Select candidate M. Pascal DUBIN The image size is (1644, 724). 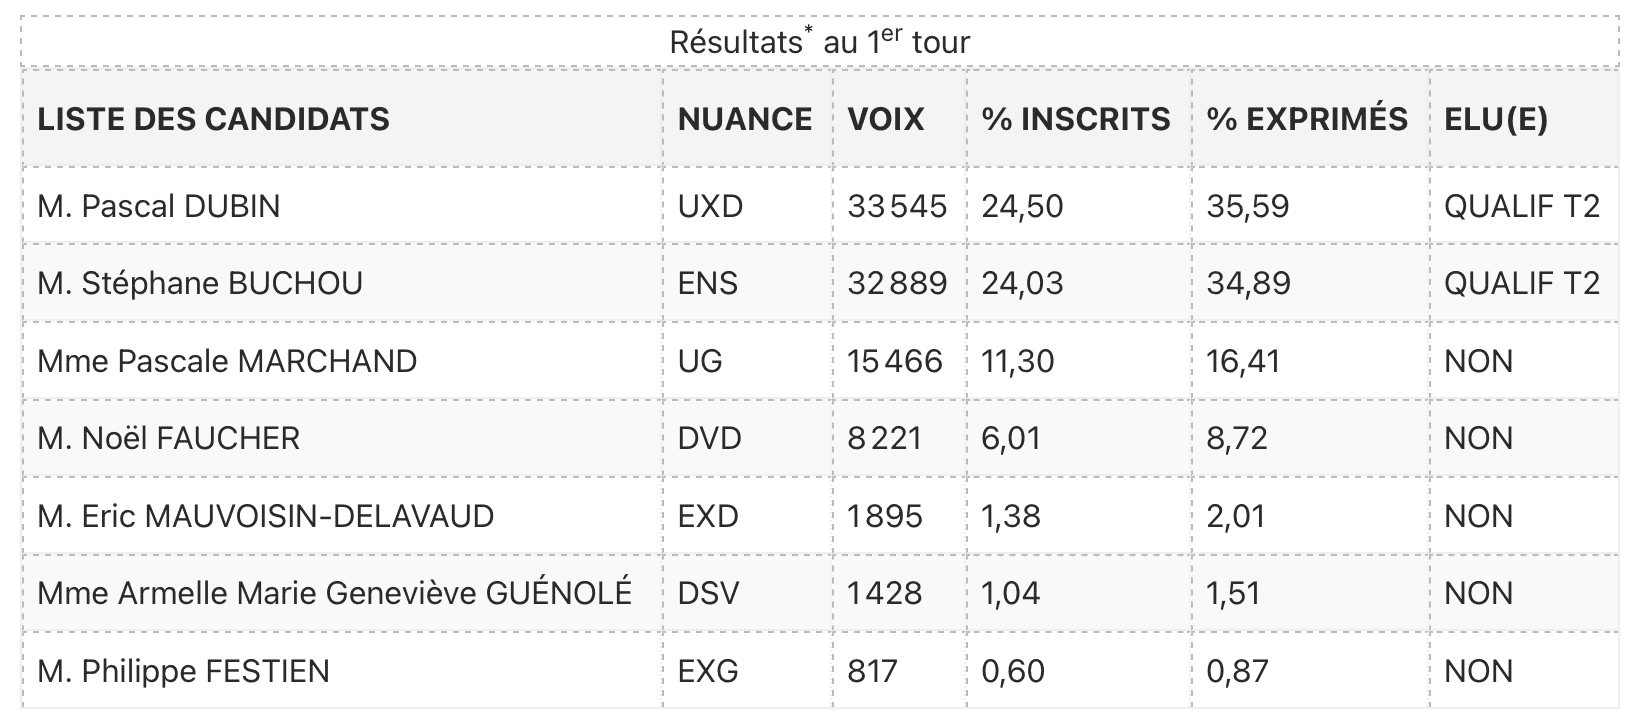click(159, 206)
